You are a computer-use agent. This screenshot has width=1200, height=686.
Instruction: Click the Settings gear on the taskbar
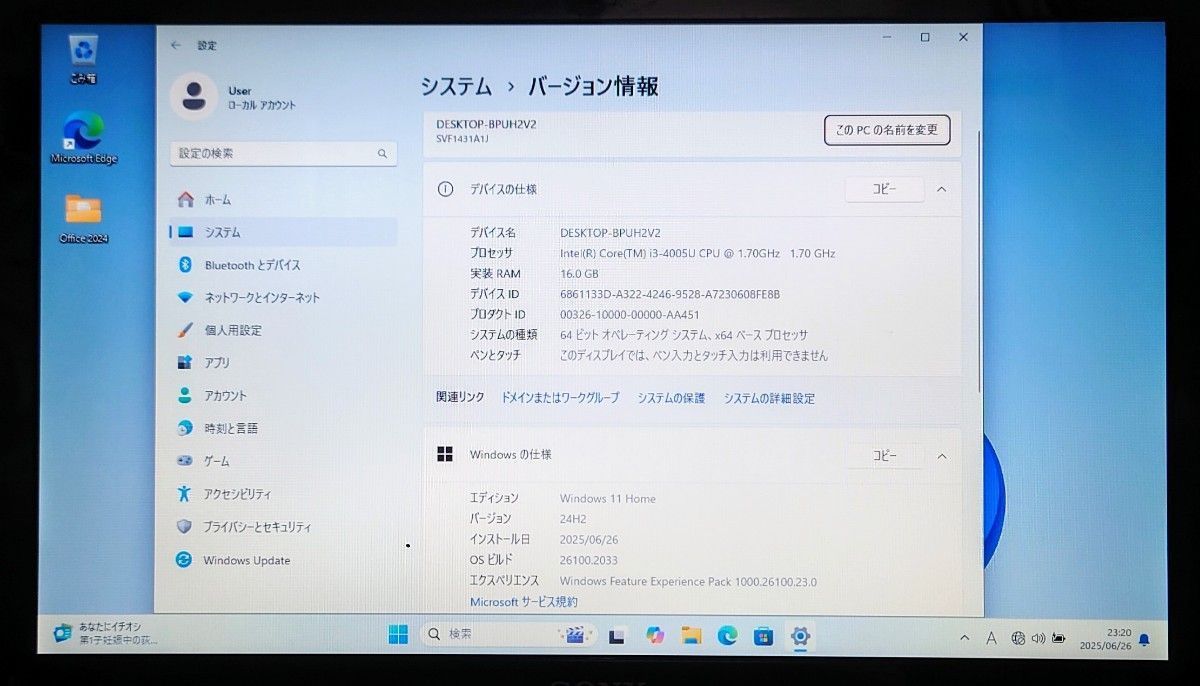click(800, 635)
